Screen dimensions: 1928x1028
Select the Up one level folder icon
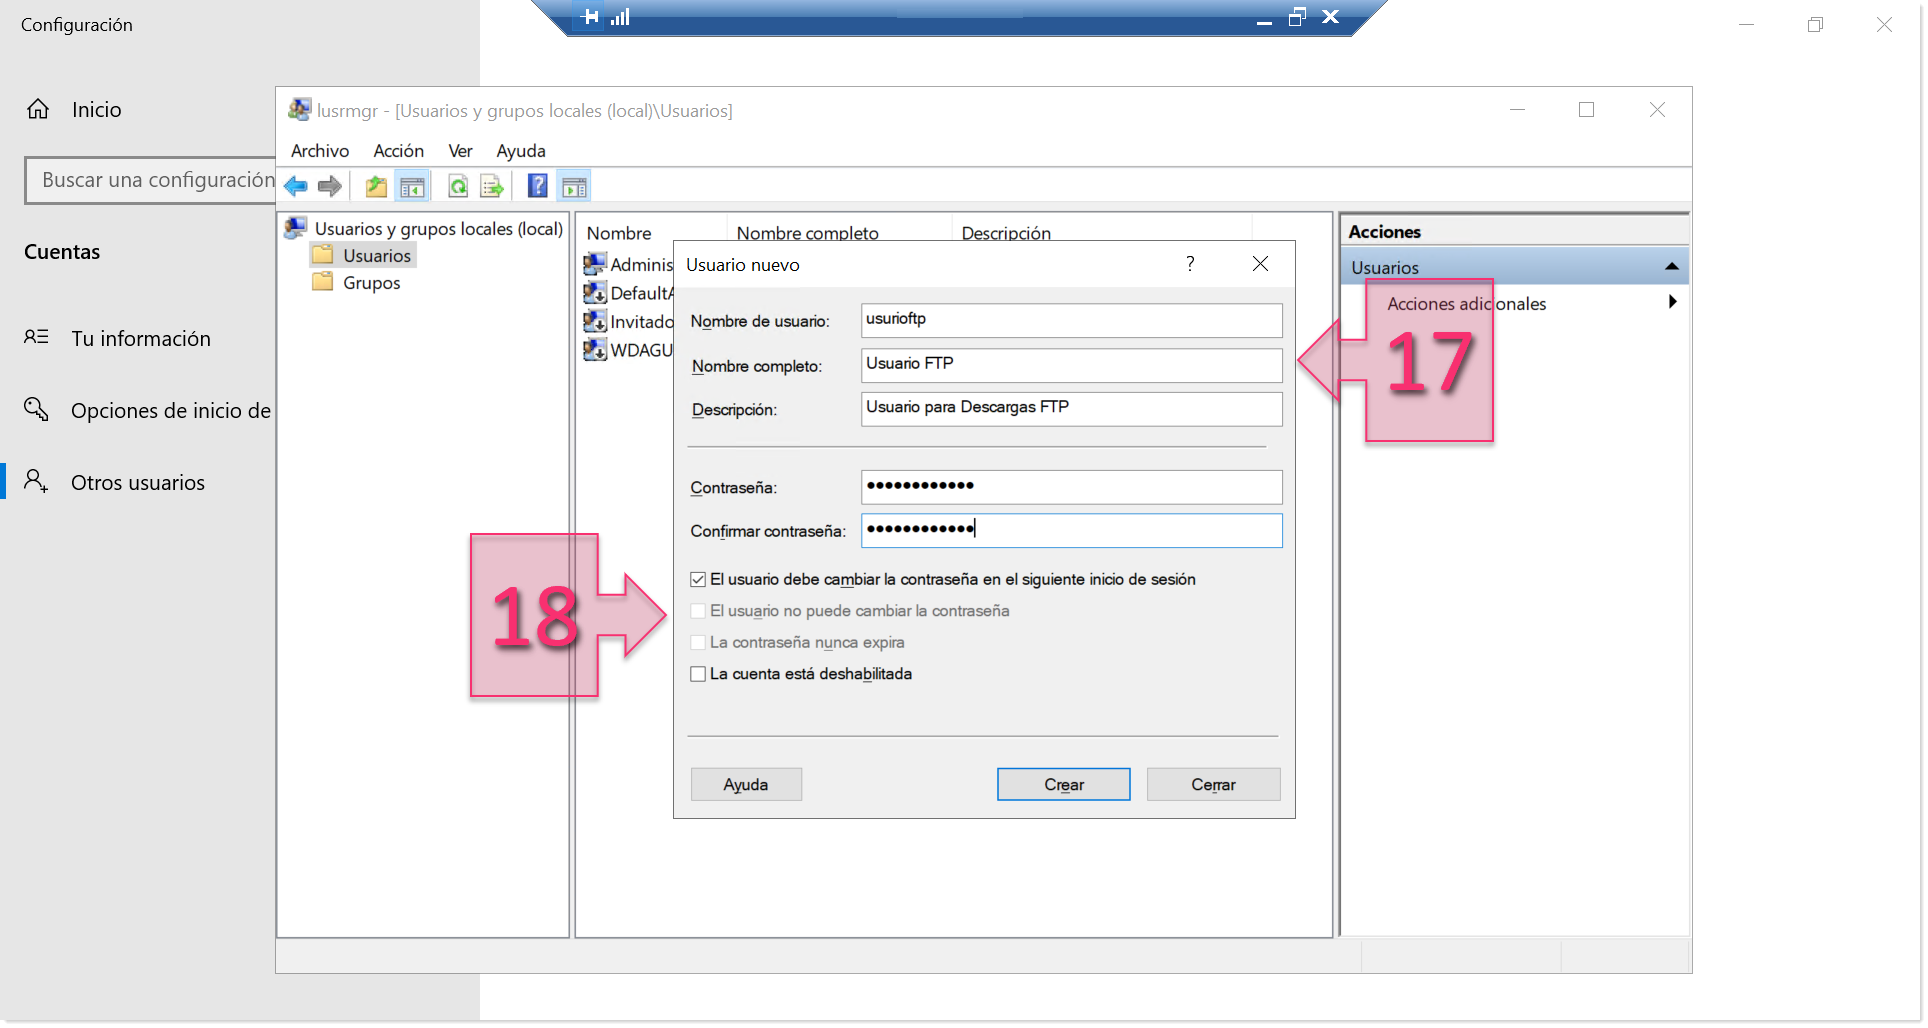[375, 186]
